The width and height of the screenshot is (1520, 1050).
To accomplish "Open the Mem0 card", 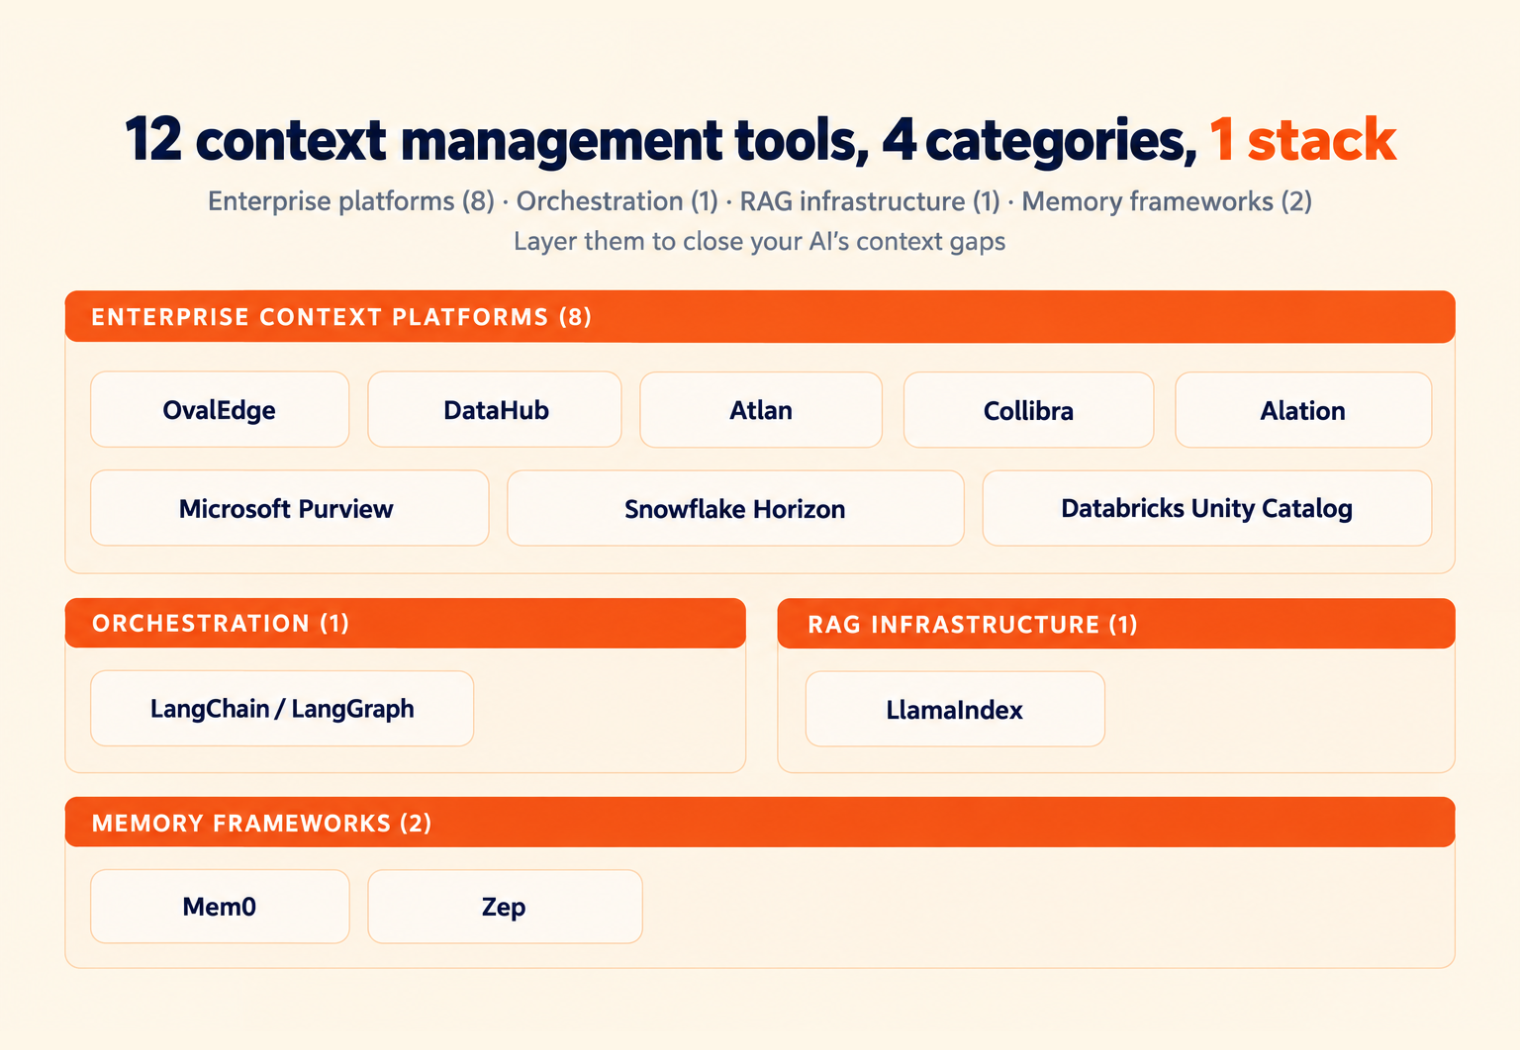I will (220, 906).
